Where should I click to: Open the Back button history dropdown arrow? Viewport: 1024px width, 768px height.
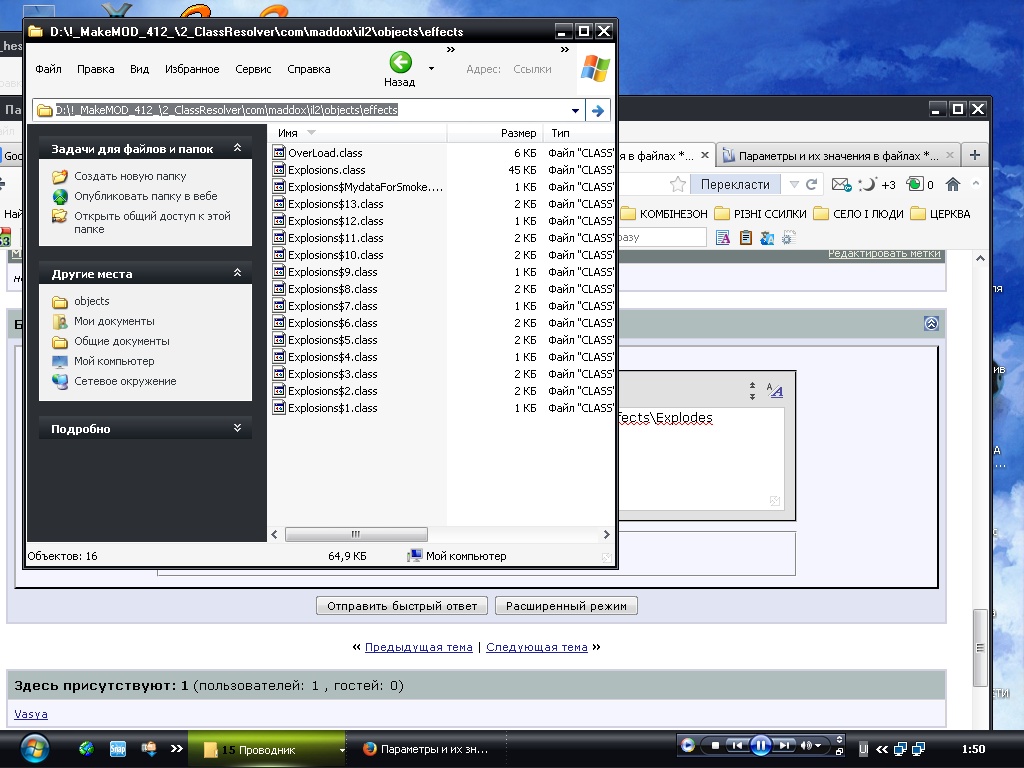[432, 69]
